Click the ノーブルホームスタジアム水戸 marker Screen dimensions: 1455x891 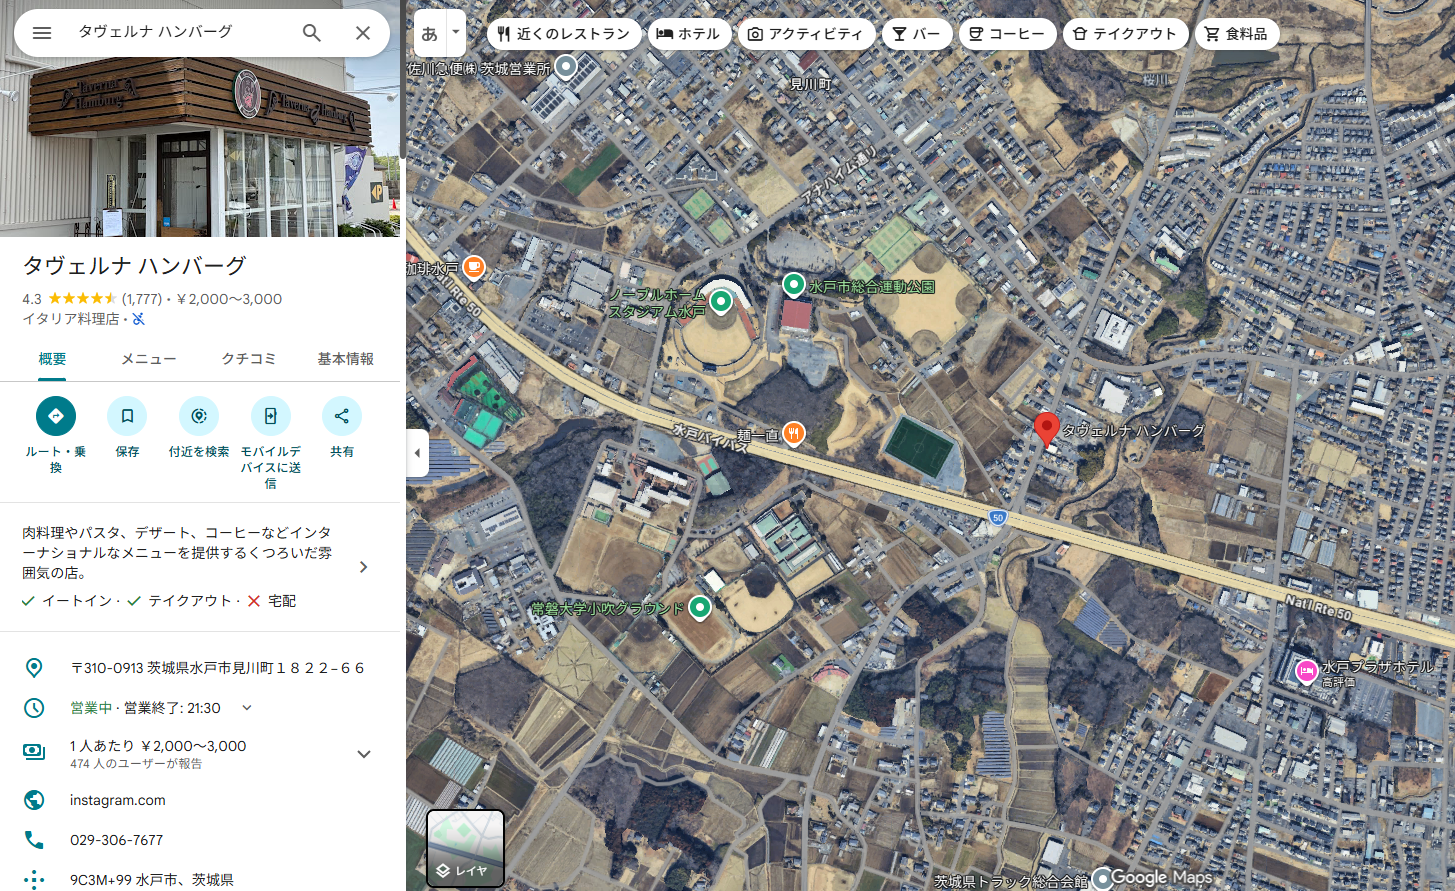[x=721, y=300]
